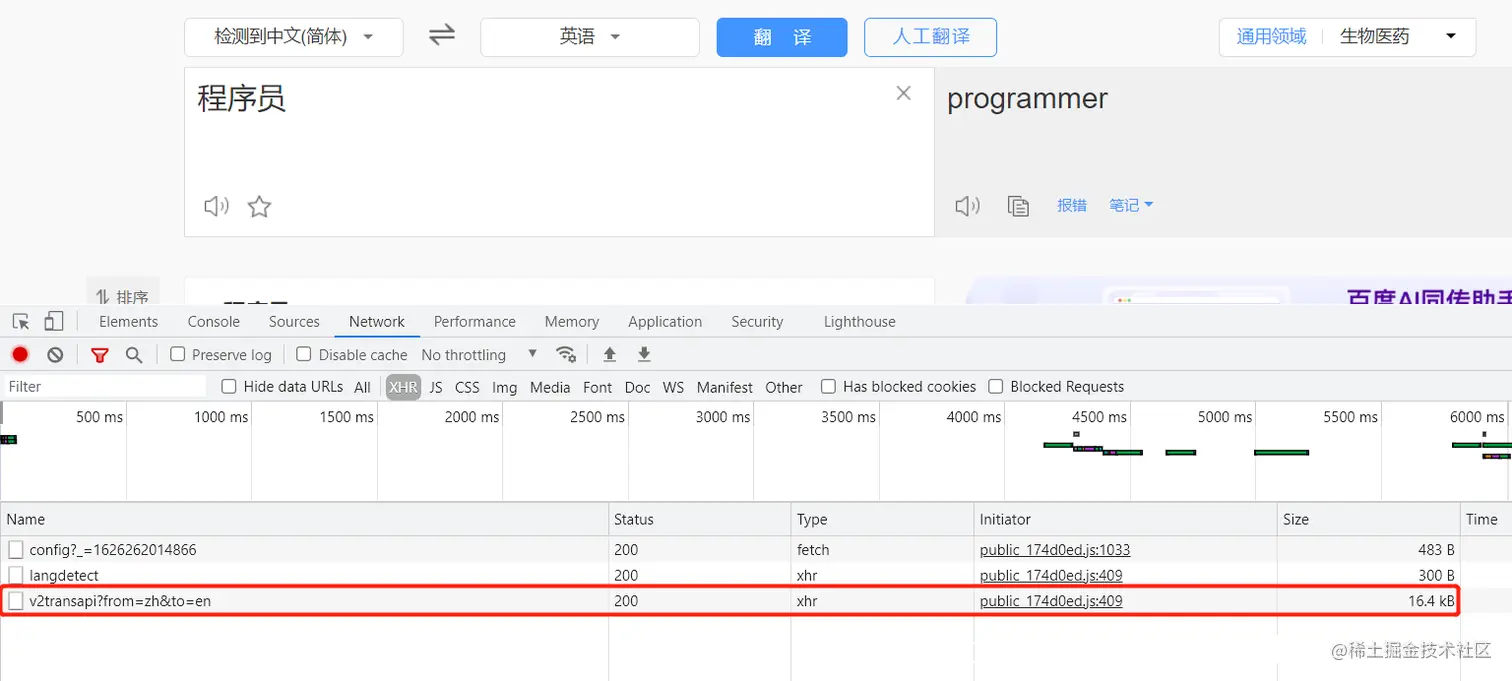
Task: Sort requests by Size column header
Action: pyautogui.click(x=1369, y=519)
